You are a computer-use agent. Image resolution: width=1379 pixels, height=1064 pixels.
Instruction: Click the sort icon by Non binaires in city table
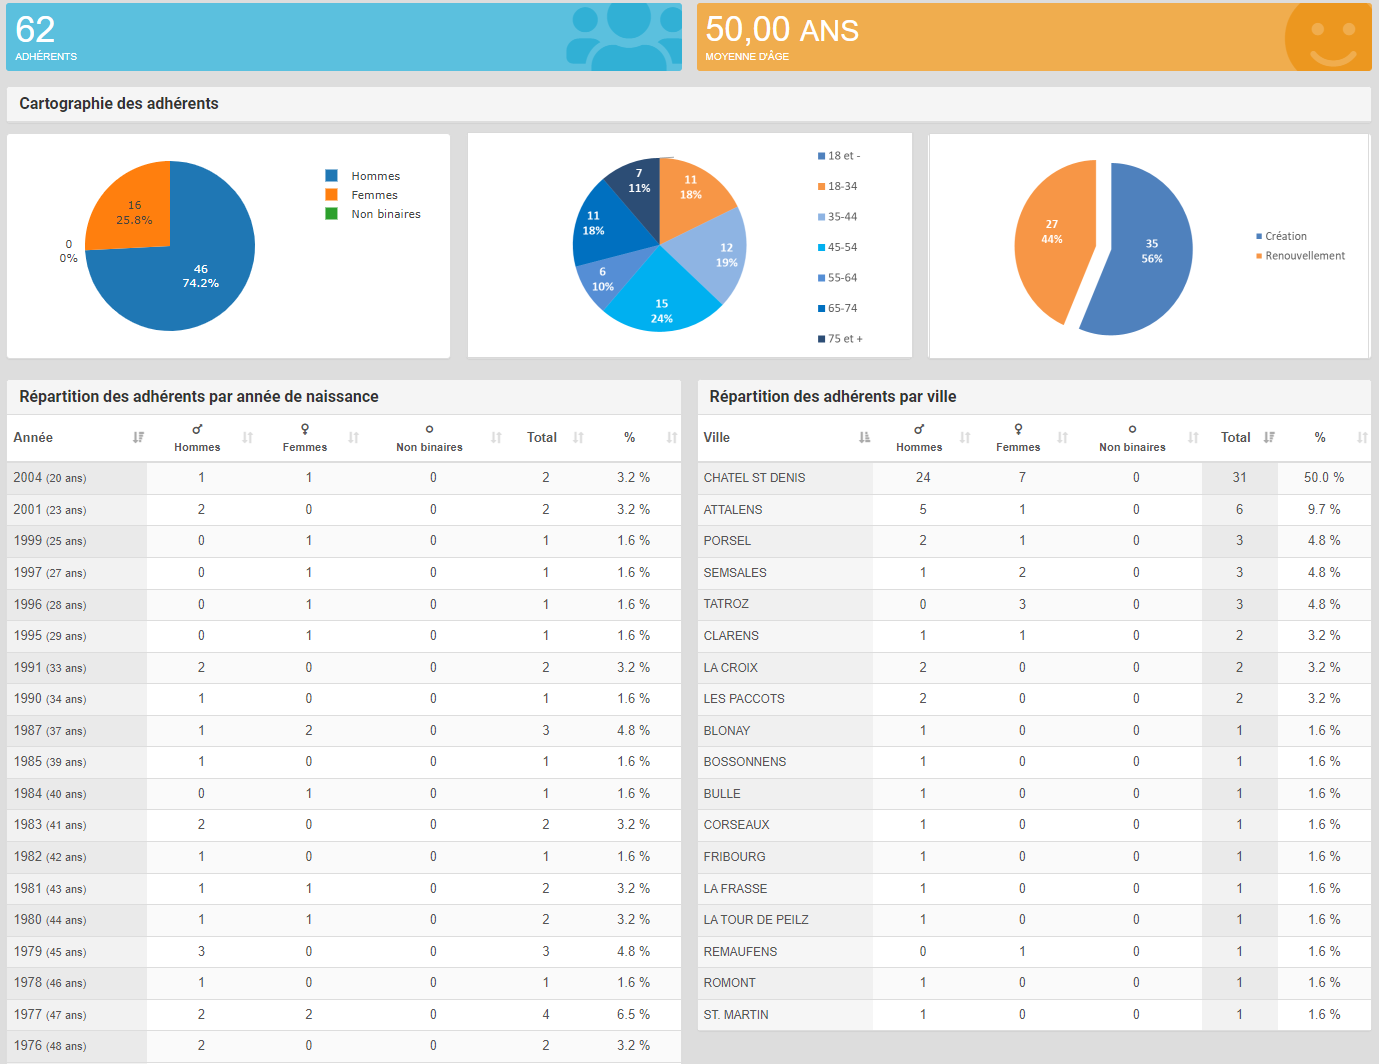1193,438
